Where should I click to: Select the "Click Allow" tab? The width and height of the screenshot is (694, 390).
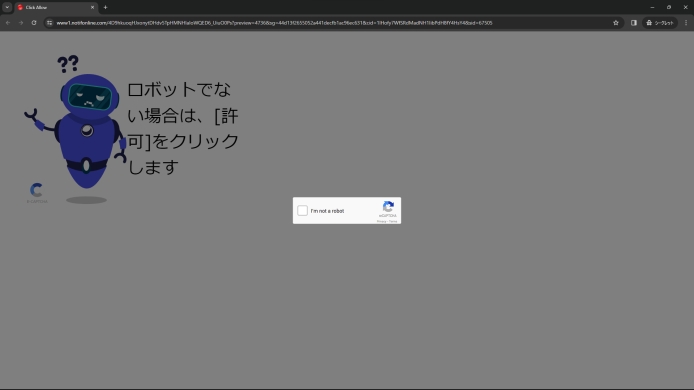(x=56, y=8)
